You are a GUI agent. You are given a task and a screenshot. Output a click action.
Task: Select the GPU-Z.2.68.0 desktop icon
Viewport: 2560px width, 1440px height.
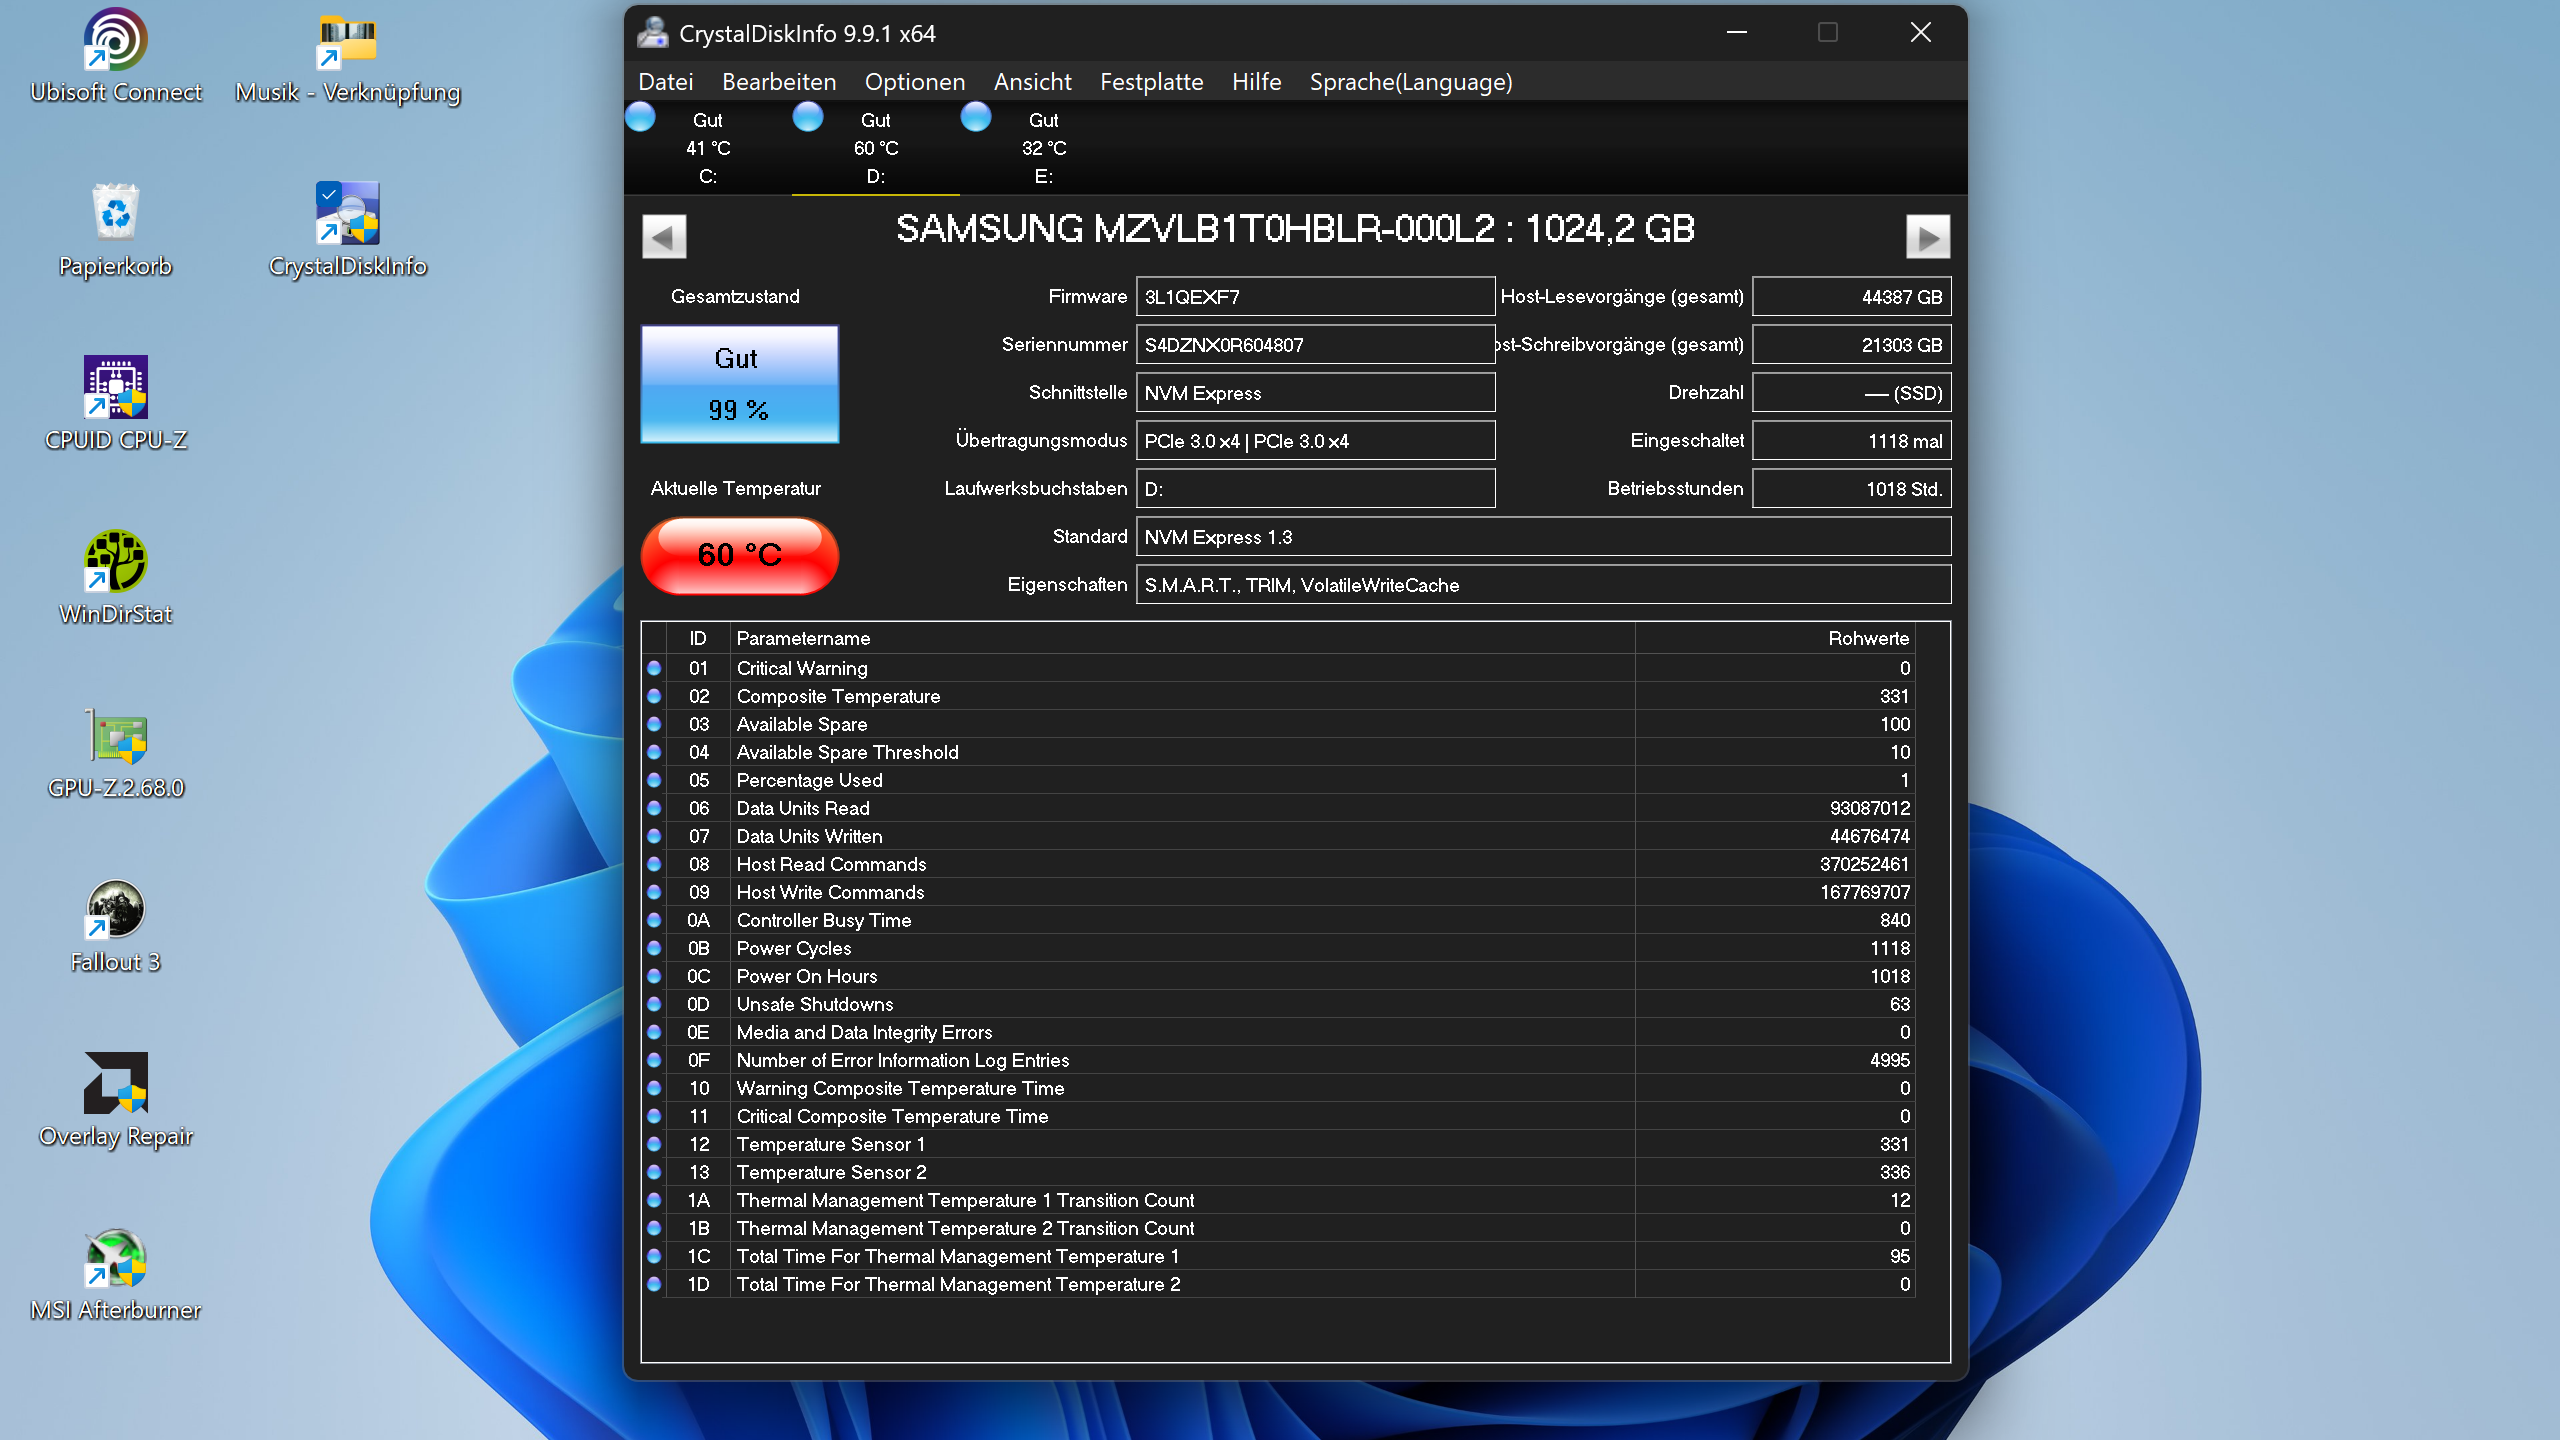[115, 752]
